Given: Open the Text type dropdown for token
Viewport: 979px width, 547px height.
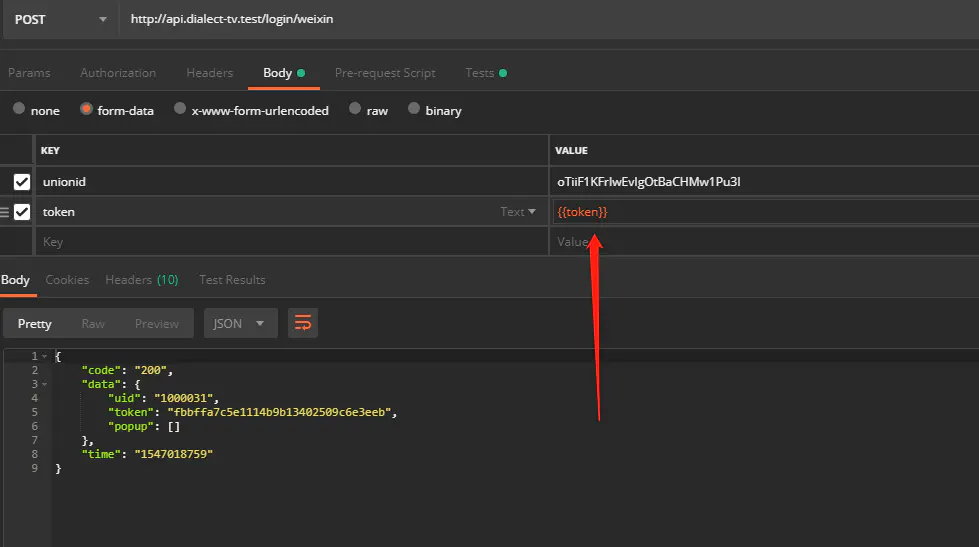Looking at the screenshot, I should pyautogui.click(x=518, y=212).
